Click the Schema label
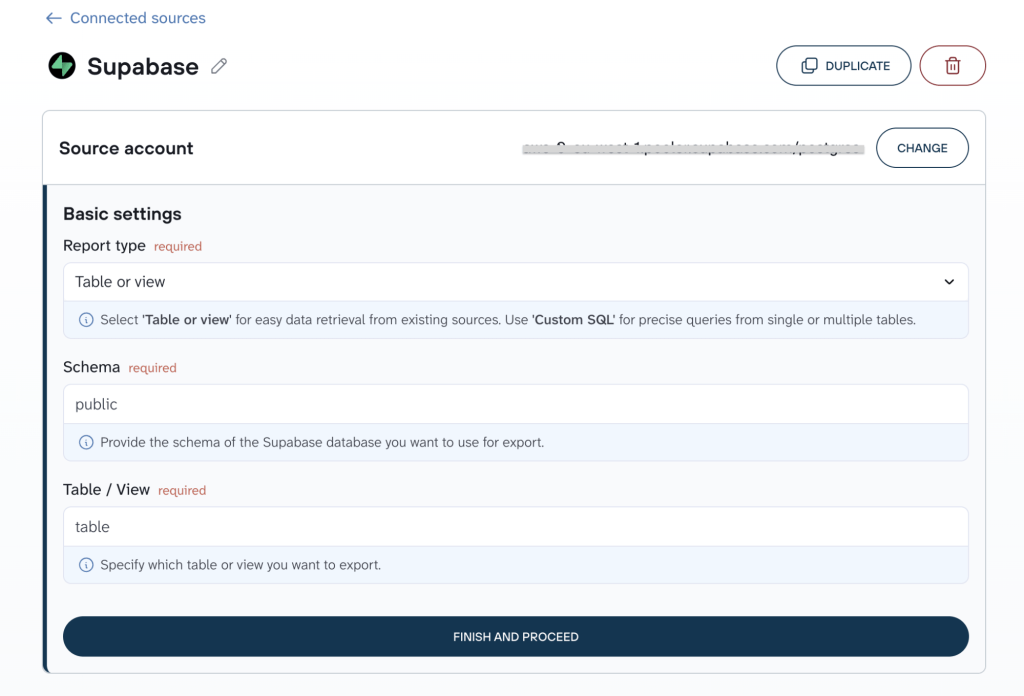Screen dimensions: 1024x696 [91, 367]
